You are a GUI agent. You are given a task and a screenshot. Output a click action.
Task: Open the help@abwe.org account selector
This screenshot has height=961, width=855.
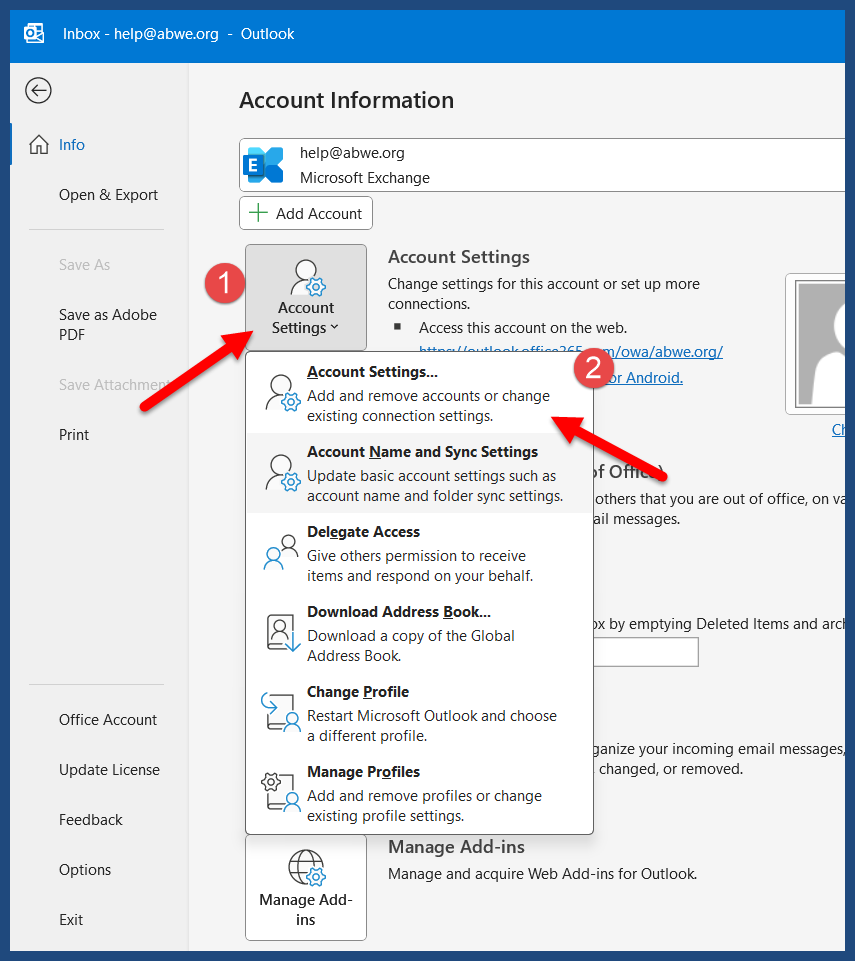click(x=542, y=165)
